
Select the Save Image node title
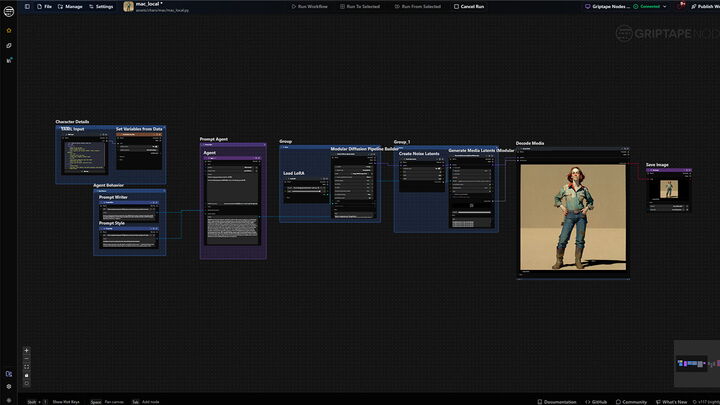(657, 164)
